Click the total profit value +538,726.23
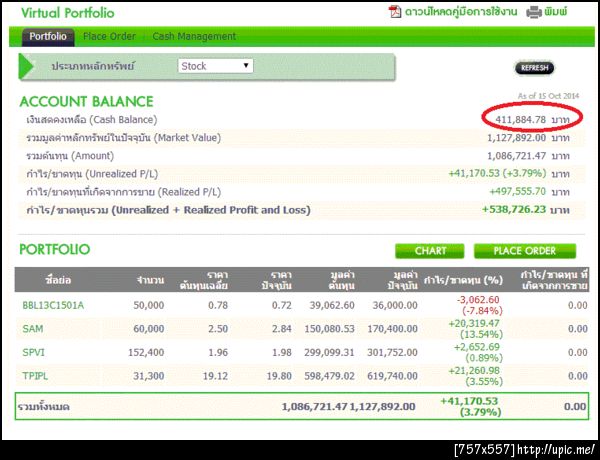 [x=514, y=209]
